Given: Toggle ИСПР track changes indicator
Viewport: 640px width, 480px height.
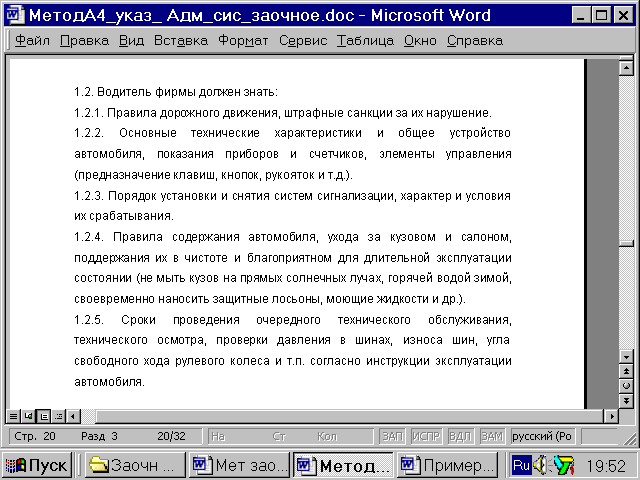Looking at the screenshot, I should coord(426,436).
